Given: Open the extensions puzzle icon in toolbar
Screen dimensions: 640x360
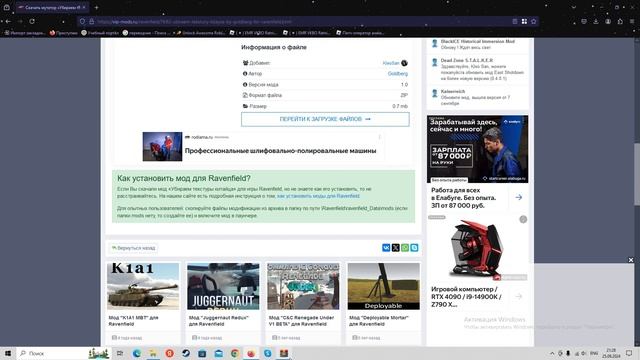Looking at the screenshot, I should tap(620, 22).
